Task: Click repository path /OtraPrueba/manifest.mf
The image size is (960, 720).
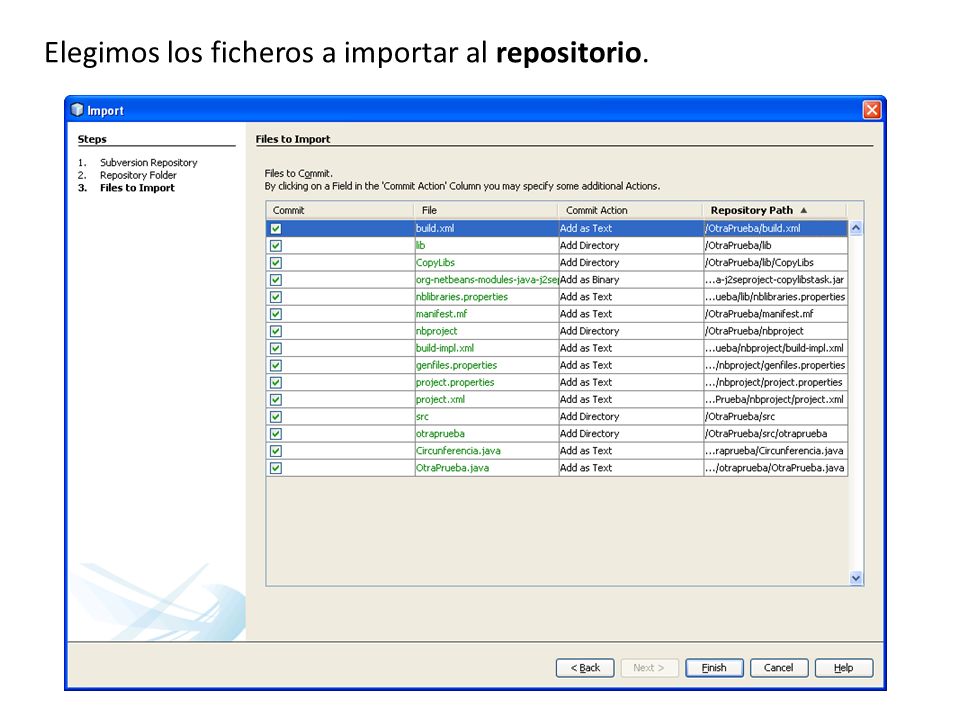Action: (x=759, y=314)
